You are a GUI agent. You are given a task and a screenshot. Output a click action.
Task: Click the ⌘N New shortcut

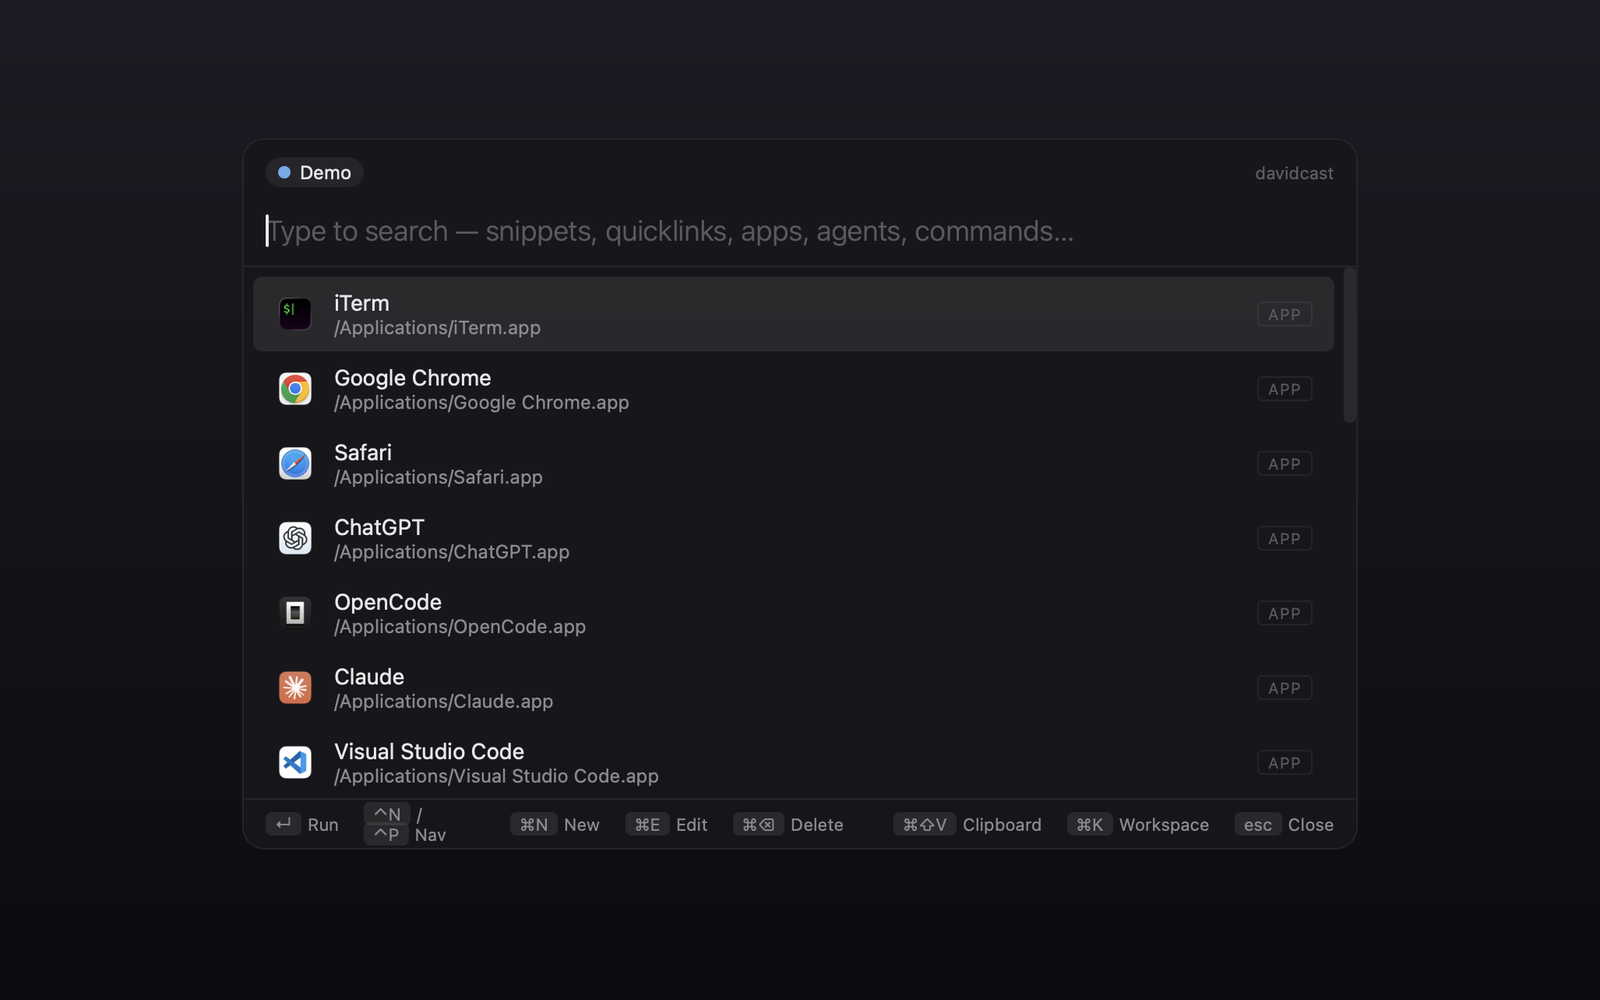555,825
